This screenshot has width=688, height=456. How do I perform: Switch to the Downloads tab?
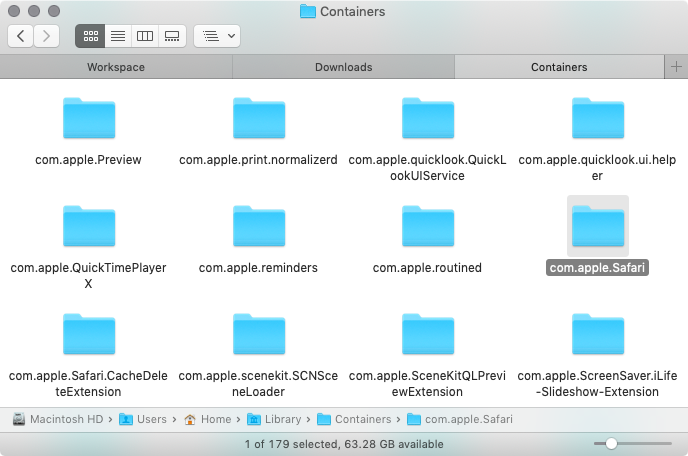click(343, 67)
